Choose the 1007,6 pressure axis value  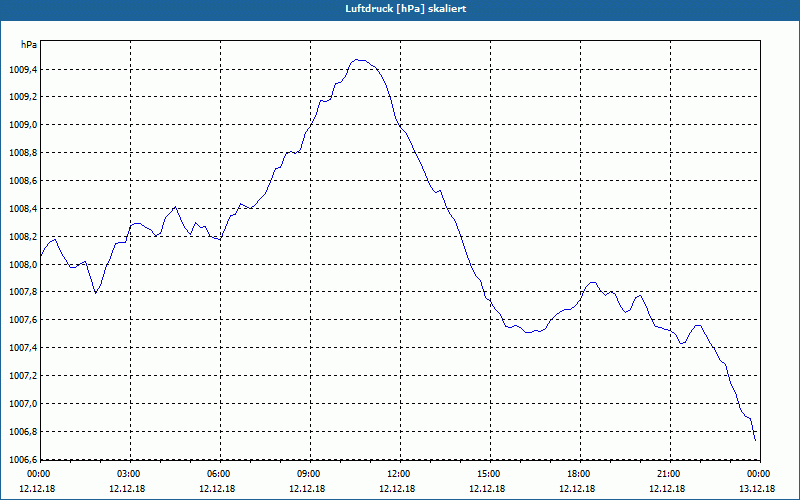click(x=23, y=320)
